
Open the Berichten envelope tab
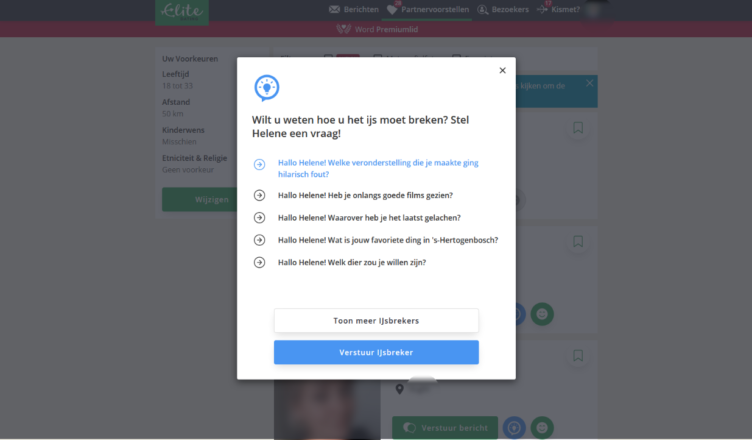point(354,10)
